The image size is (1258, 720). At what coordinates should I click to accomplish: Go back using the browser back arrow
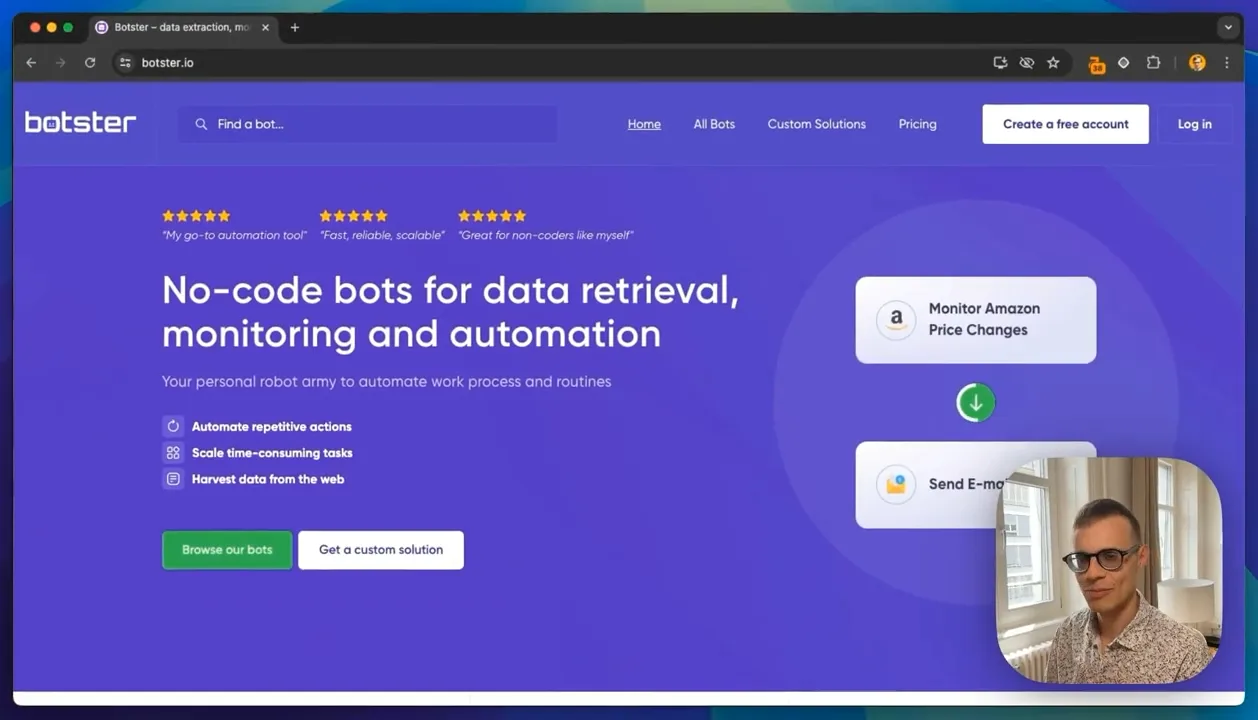click(31, 62)
